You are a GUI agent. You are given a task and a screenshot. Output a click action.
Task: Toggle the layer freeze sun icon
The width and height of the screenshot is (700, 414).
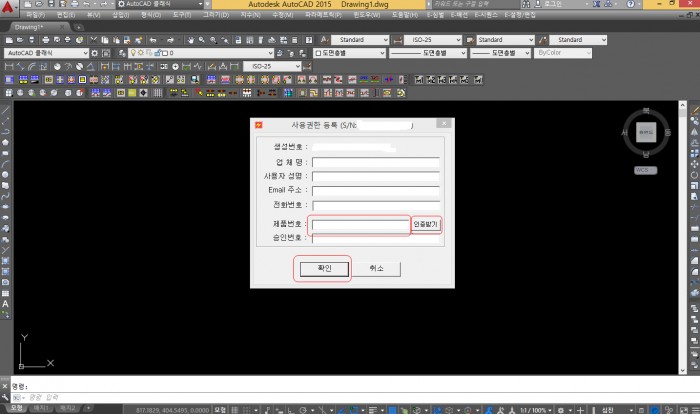coord(141,53)
